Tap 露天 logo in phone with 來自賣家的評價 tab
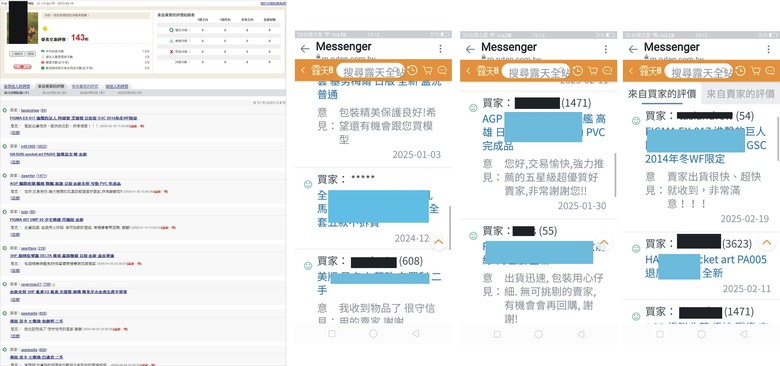Screen dimensions: 780x366 click(x=649, y=71)
